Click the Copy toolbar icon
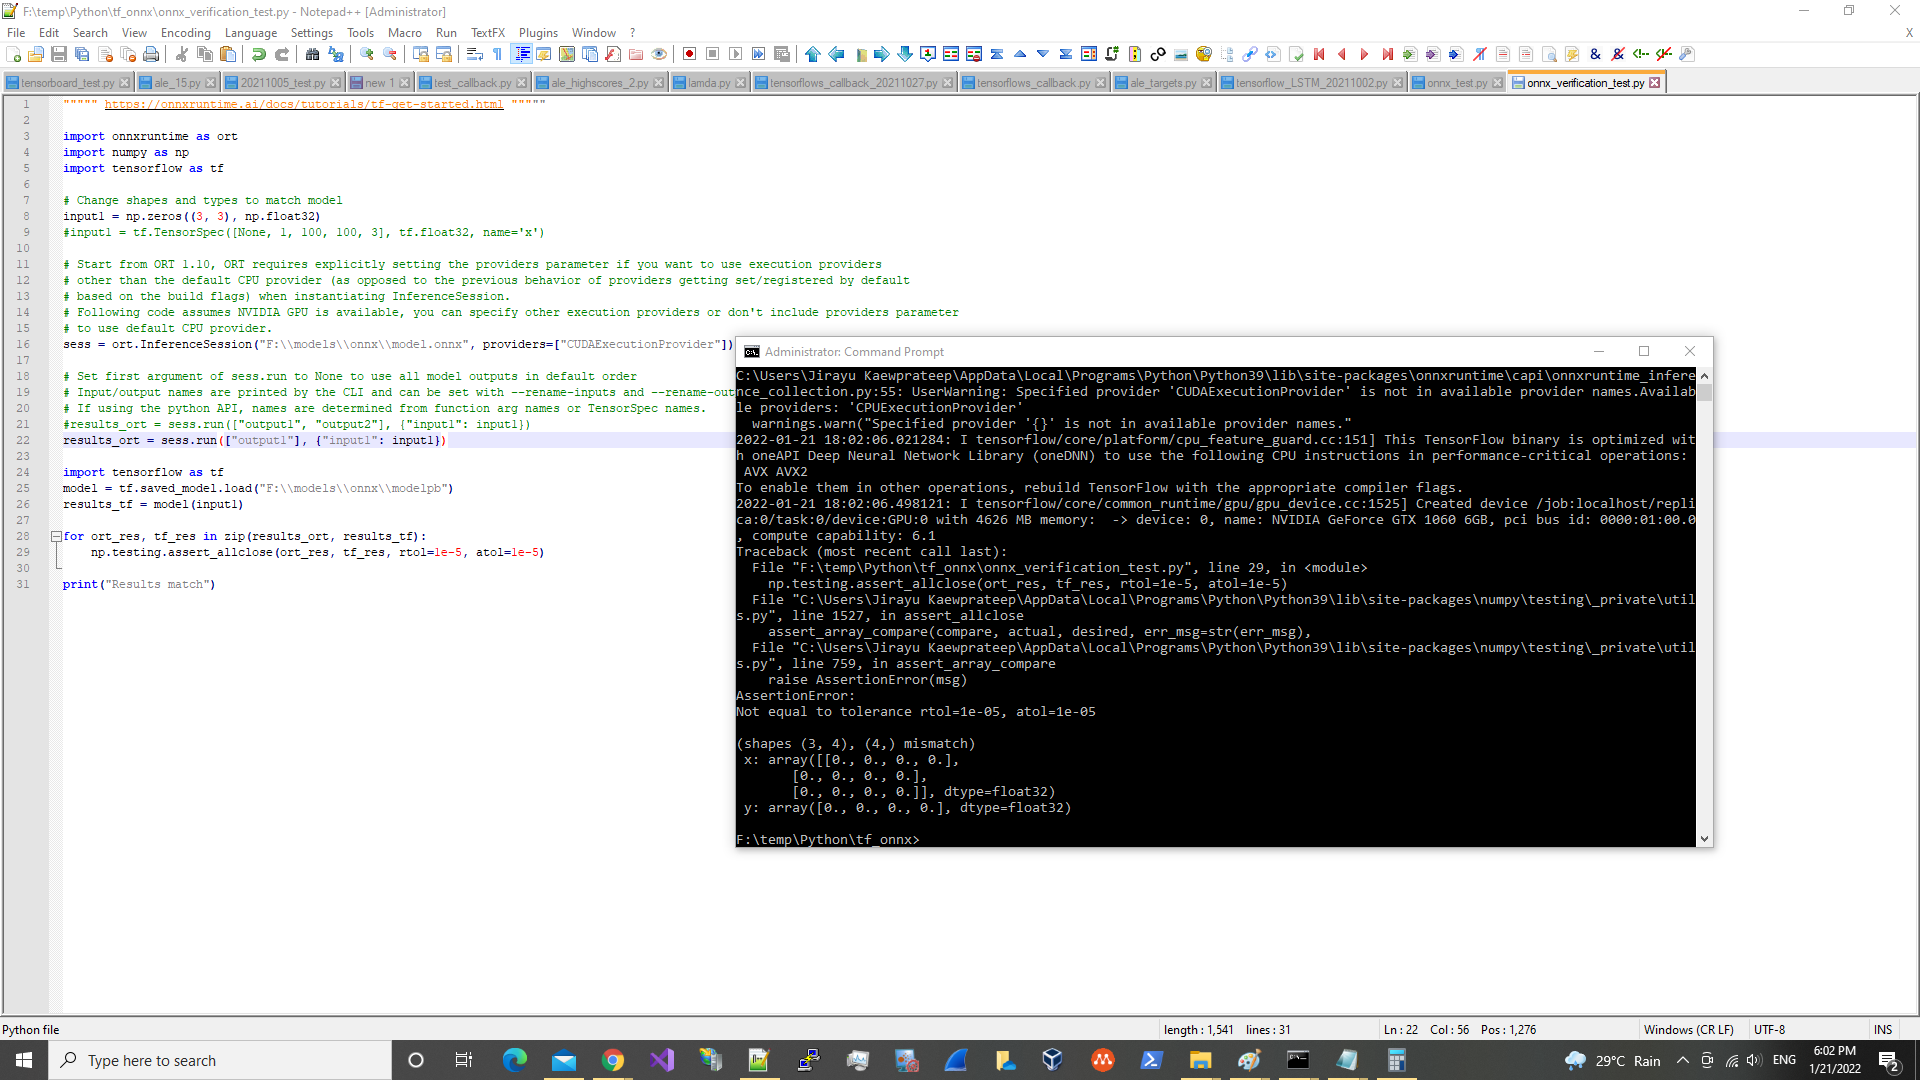The image size is (1920, 1080). (x=205, y=54)
